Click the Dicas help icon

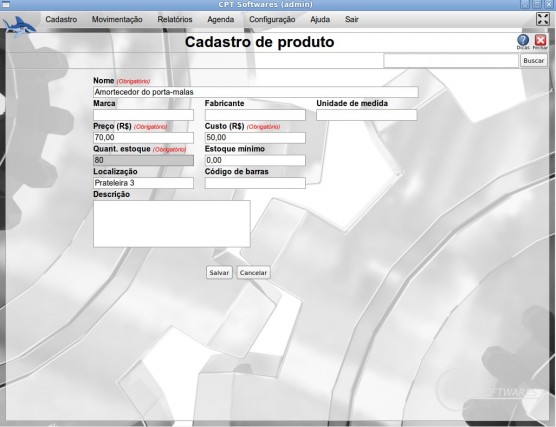[523, 41]
